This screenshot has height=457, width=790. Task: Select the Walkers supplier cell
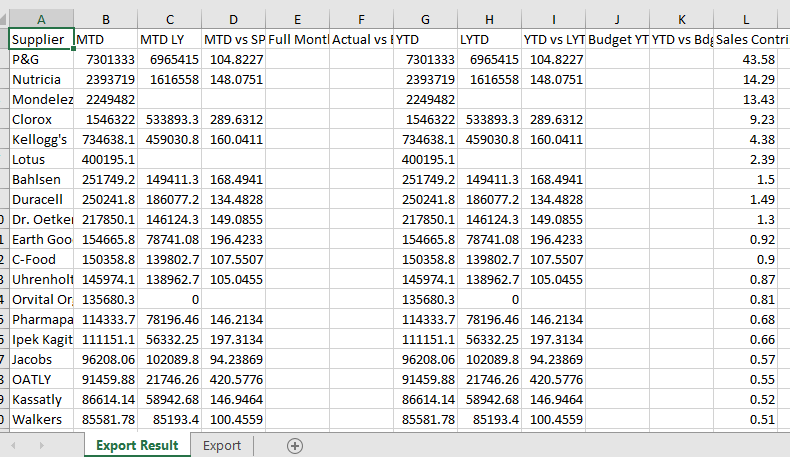[x=41, y=419]
